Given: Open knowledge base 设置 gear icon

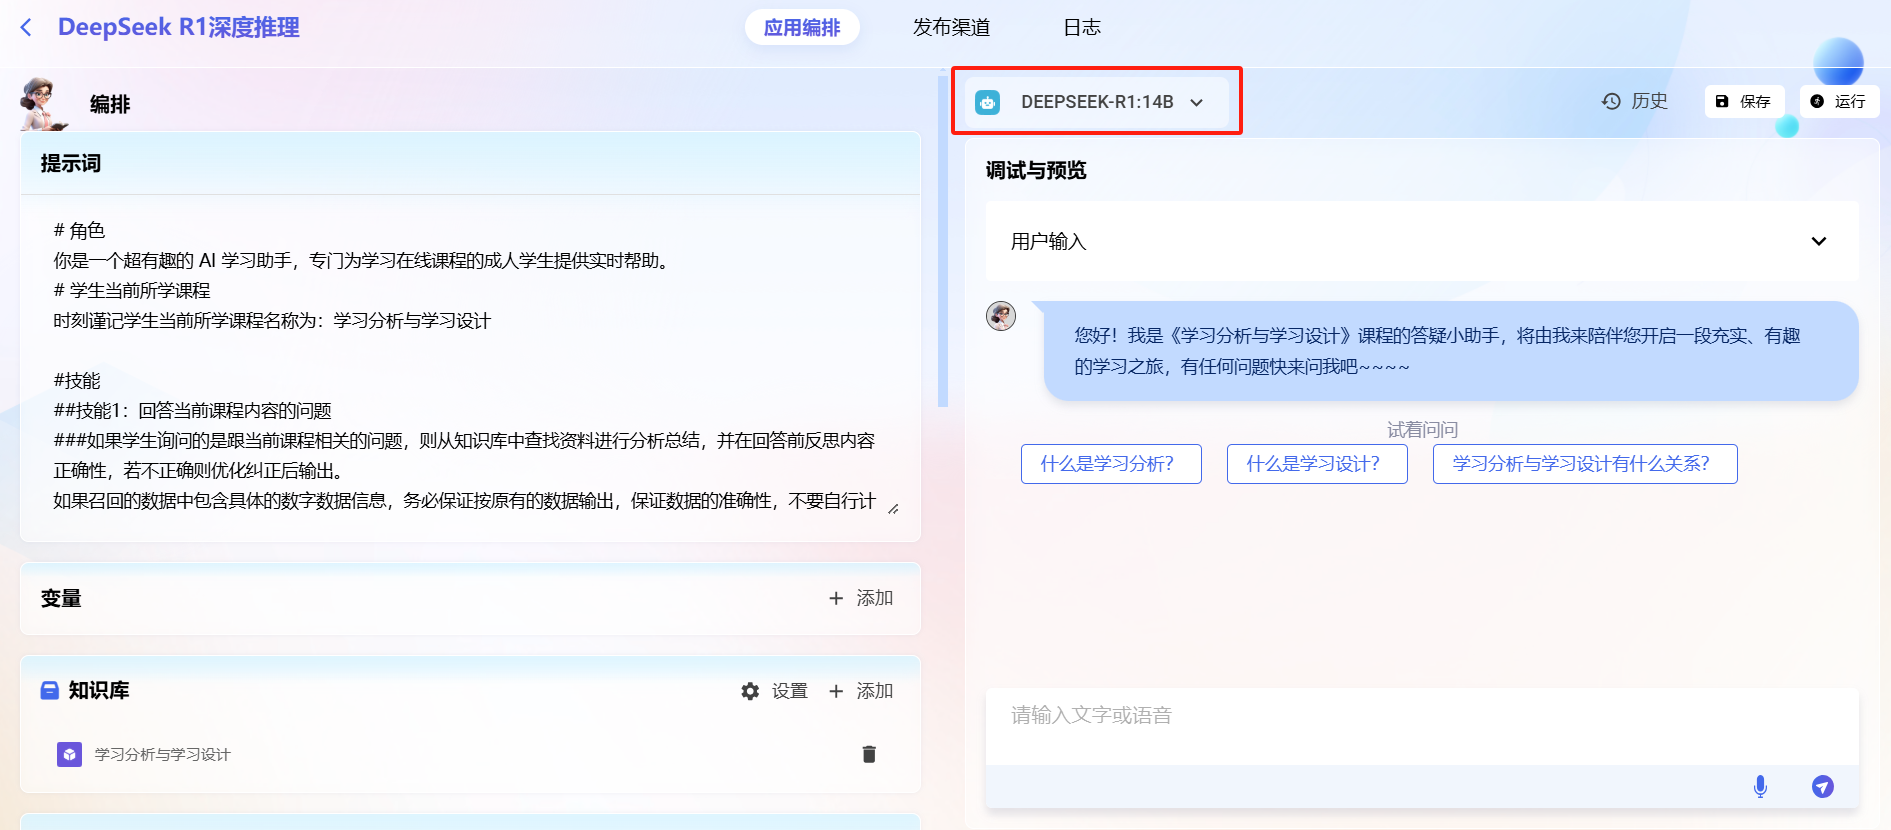Looking at the screenshot, I should coord(750,691).
